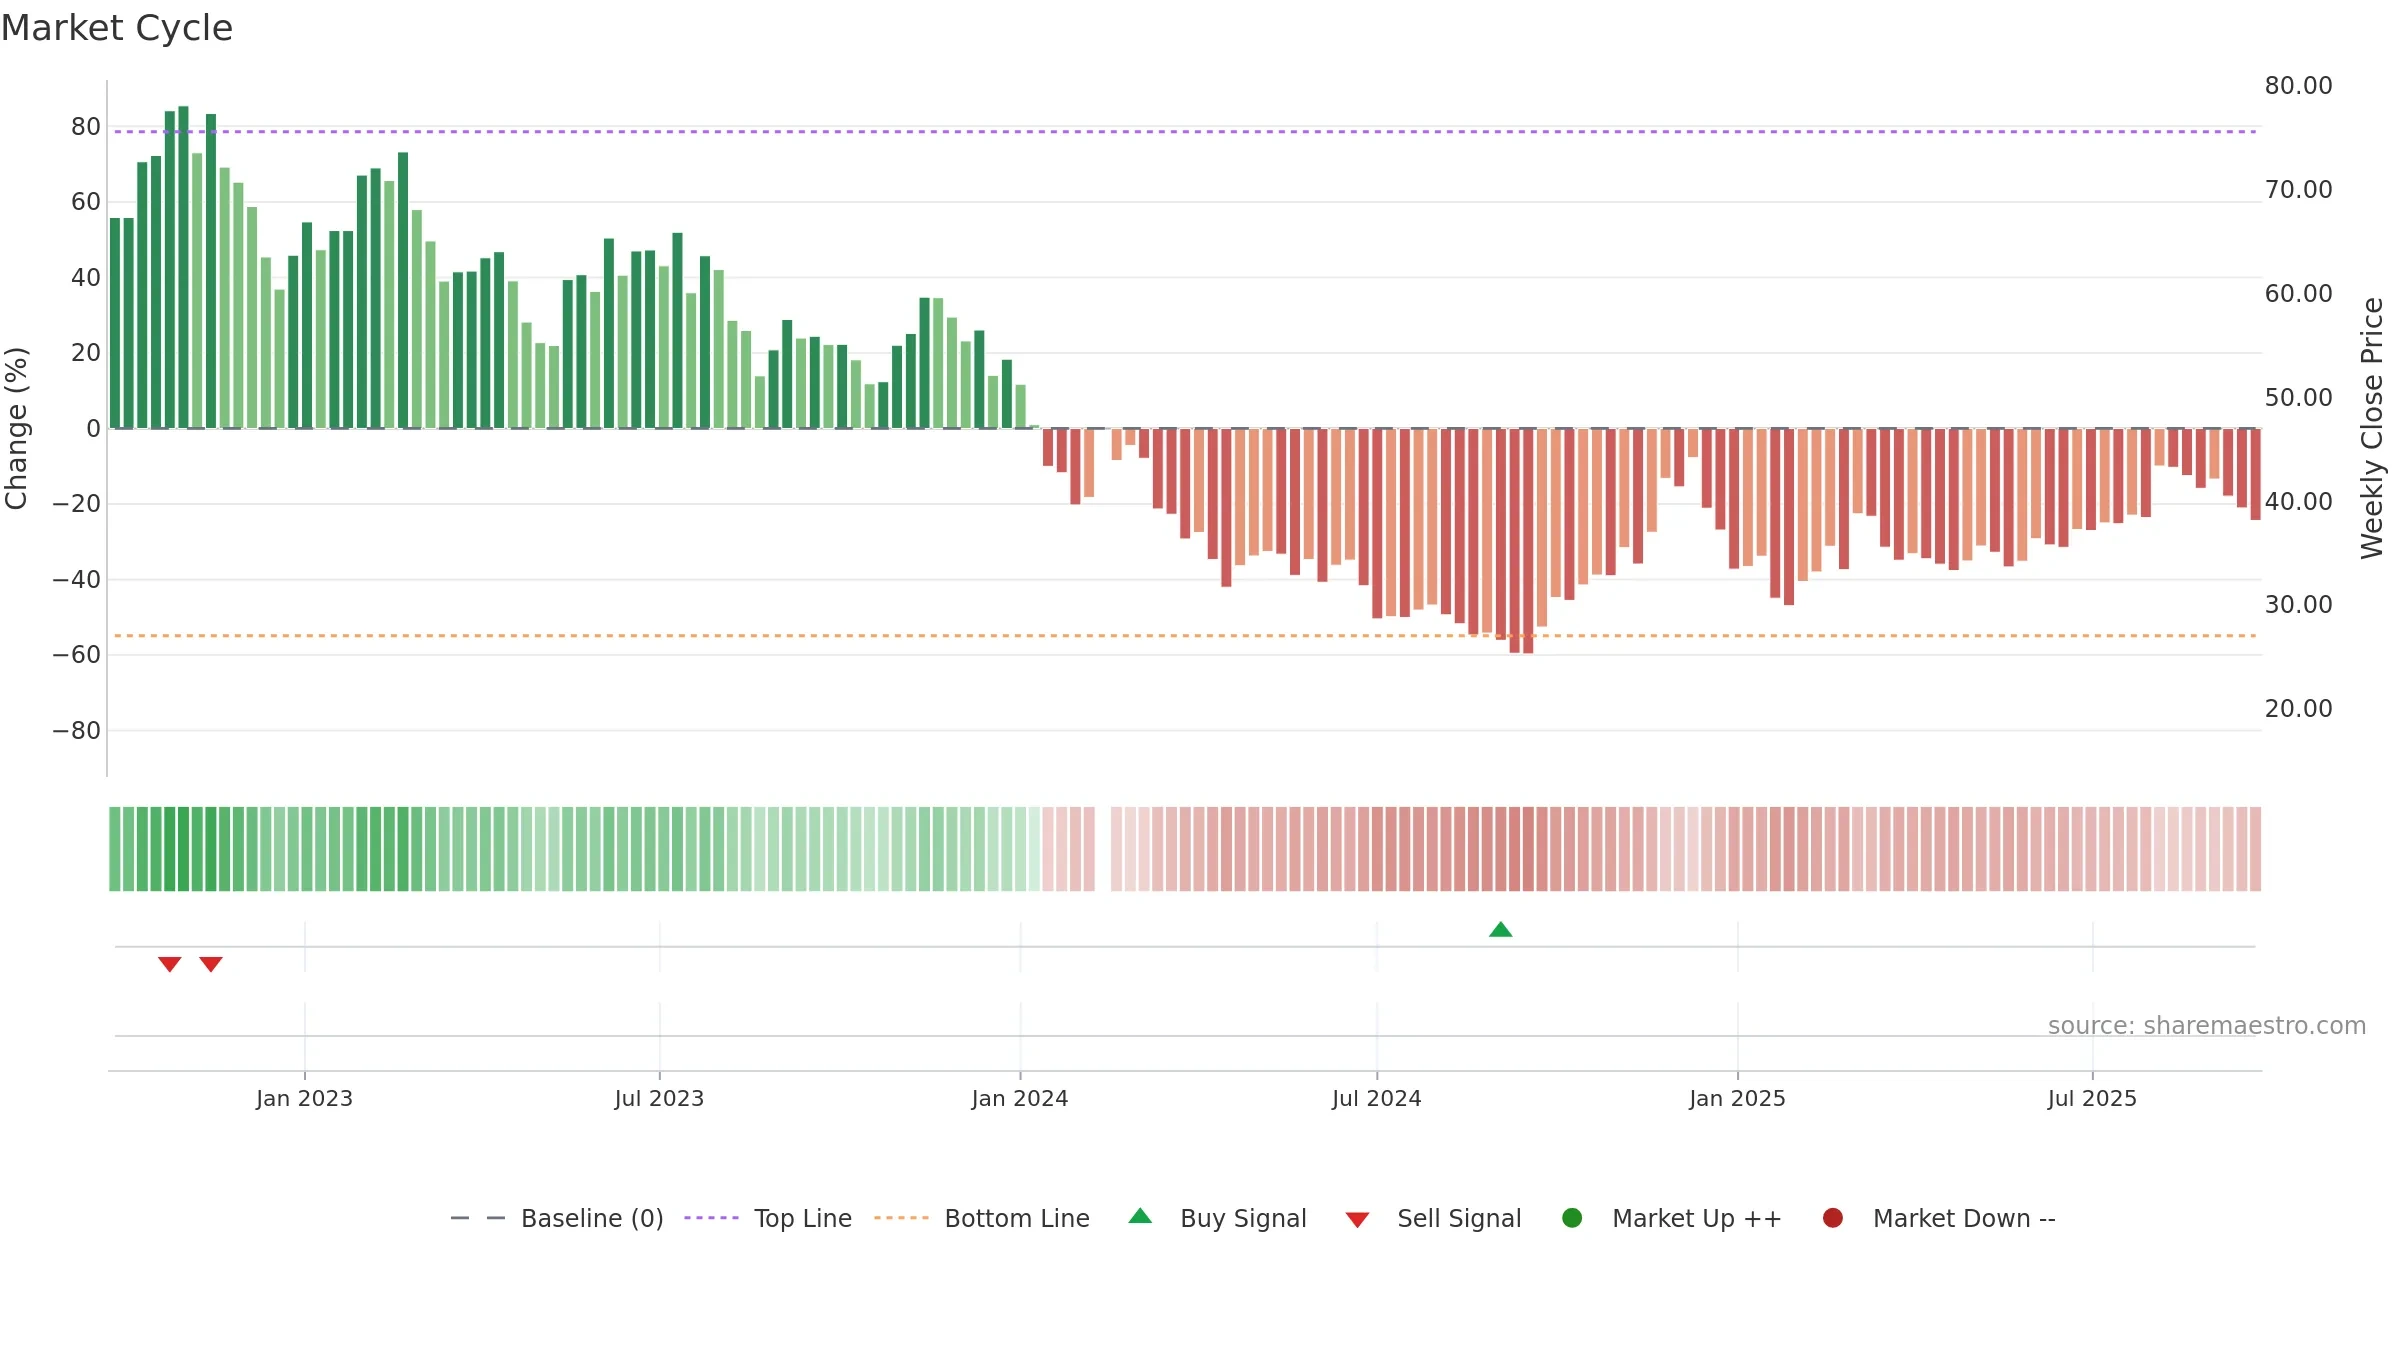
Task: Click the Jul 2023 axis label
Action: [x=659, y=1099]
